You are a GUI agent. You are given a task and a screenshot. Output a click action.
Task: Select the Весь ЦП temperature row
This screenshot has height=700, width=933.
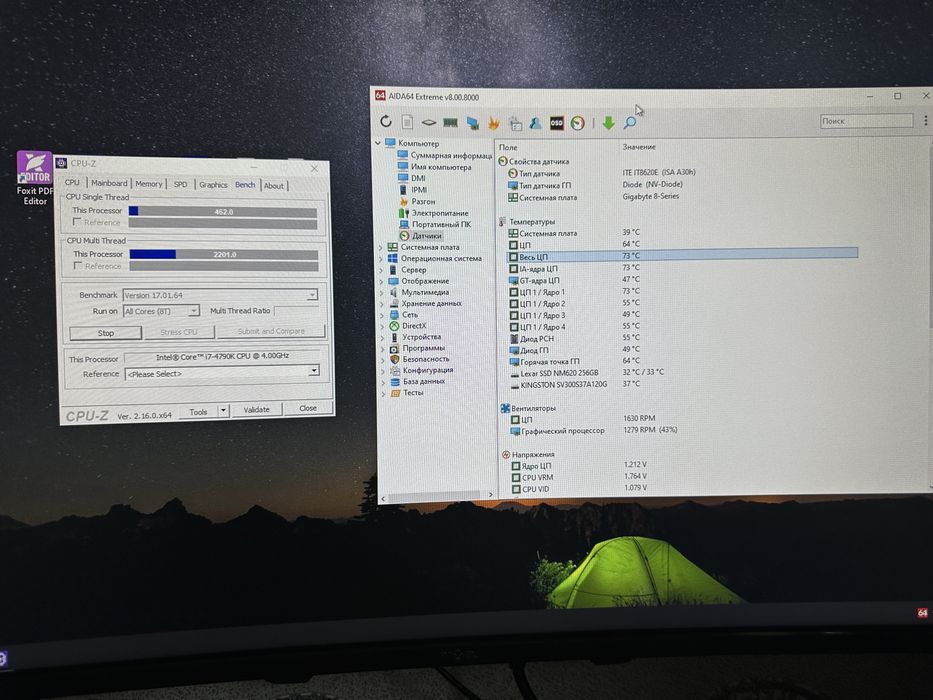pos(682,256)
